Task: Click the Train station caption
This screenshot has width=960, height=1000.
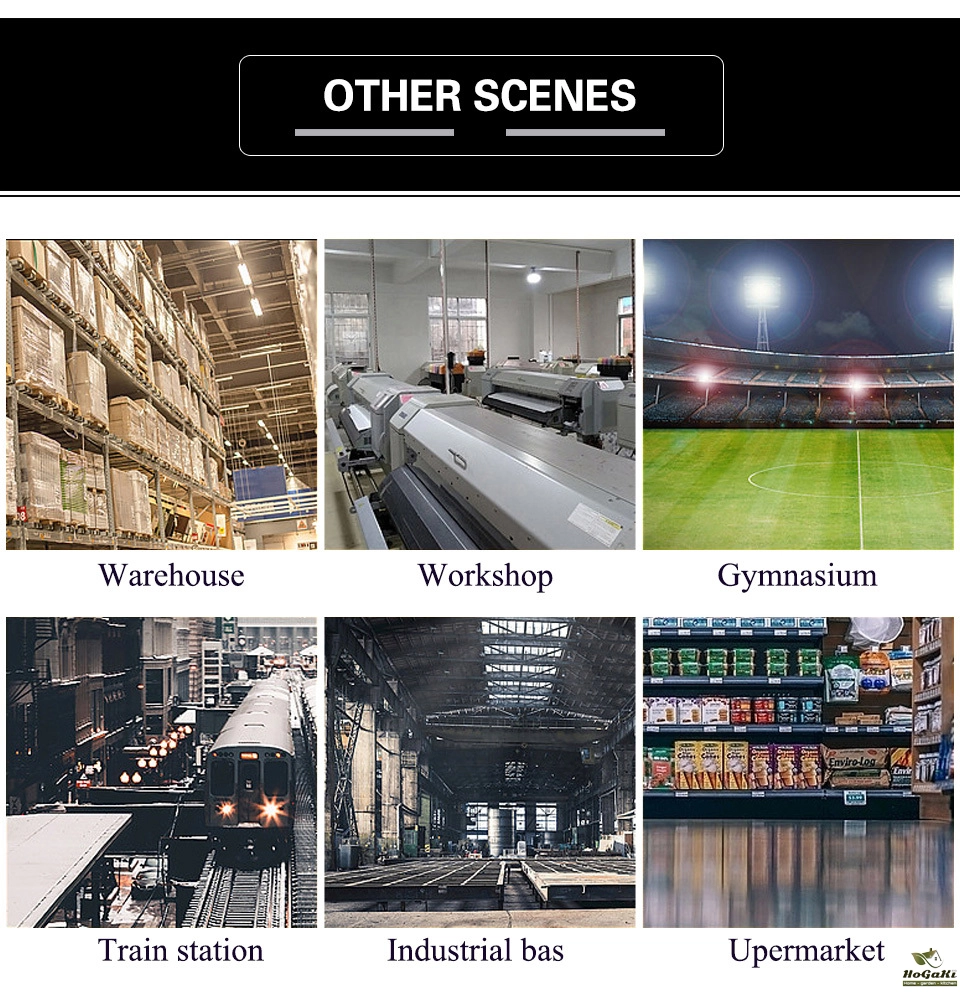Action: coord(181,950)
